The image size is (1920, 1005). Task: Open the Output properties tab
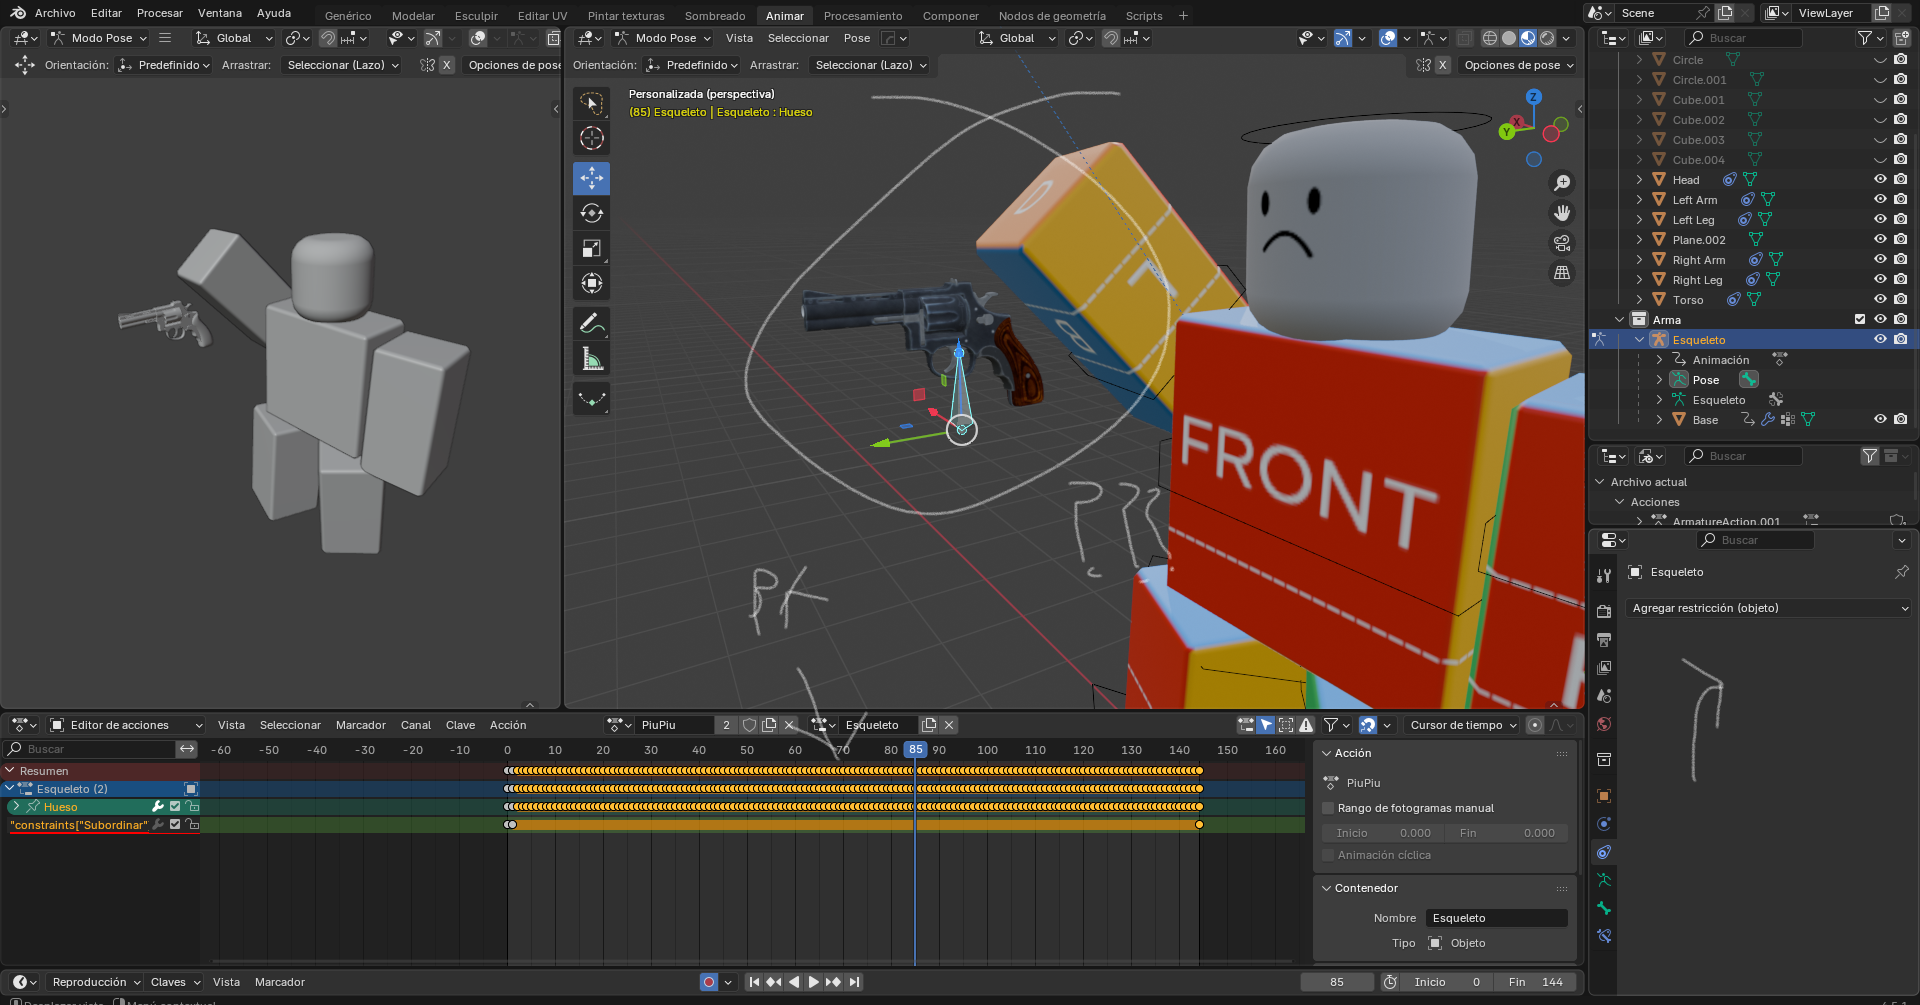click(x=1604, y=639)
